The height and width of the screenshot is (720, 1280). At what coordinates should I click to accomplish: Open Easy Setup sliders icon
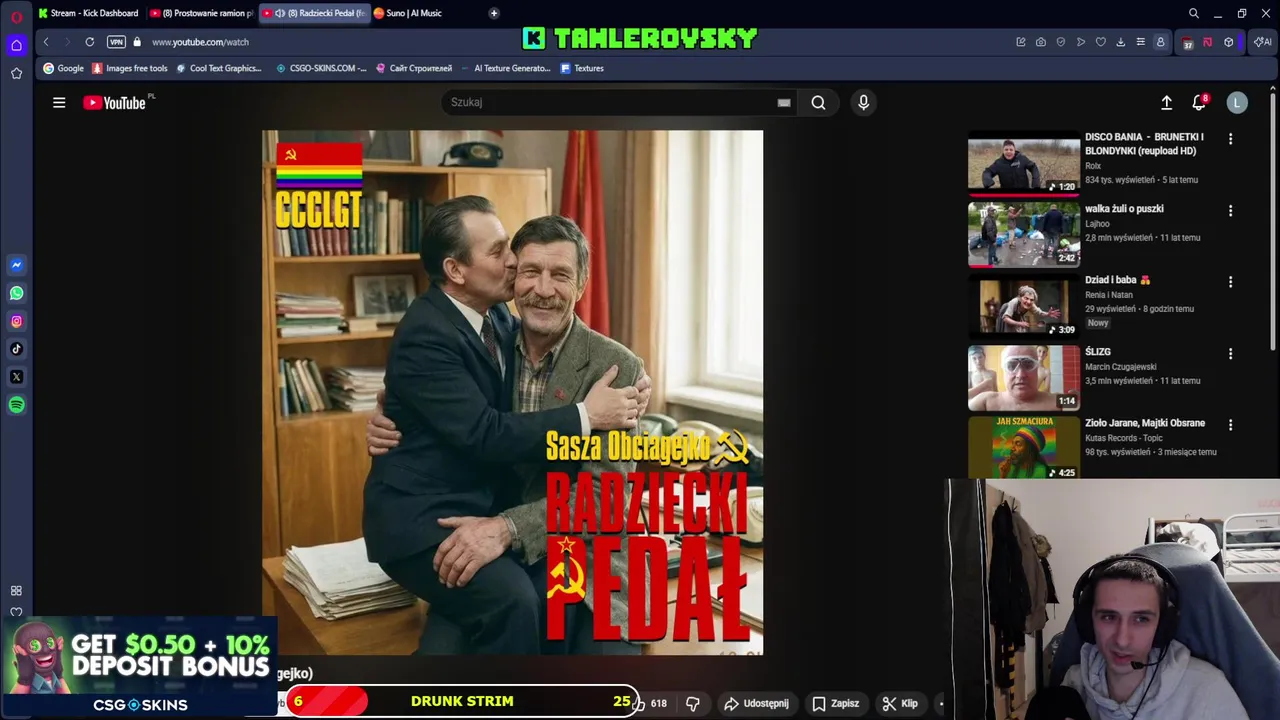tap(1140, 42)
